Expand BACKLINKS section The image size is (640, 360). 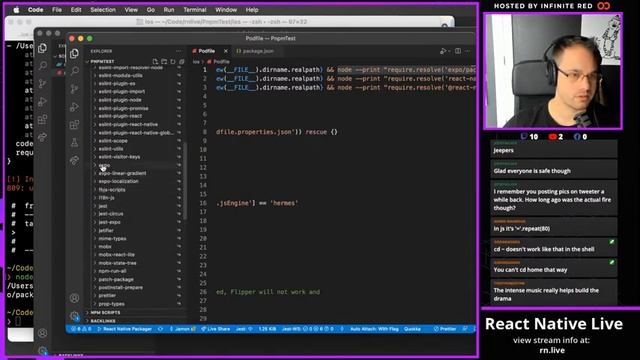point(136,321)
